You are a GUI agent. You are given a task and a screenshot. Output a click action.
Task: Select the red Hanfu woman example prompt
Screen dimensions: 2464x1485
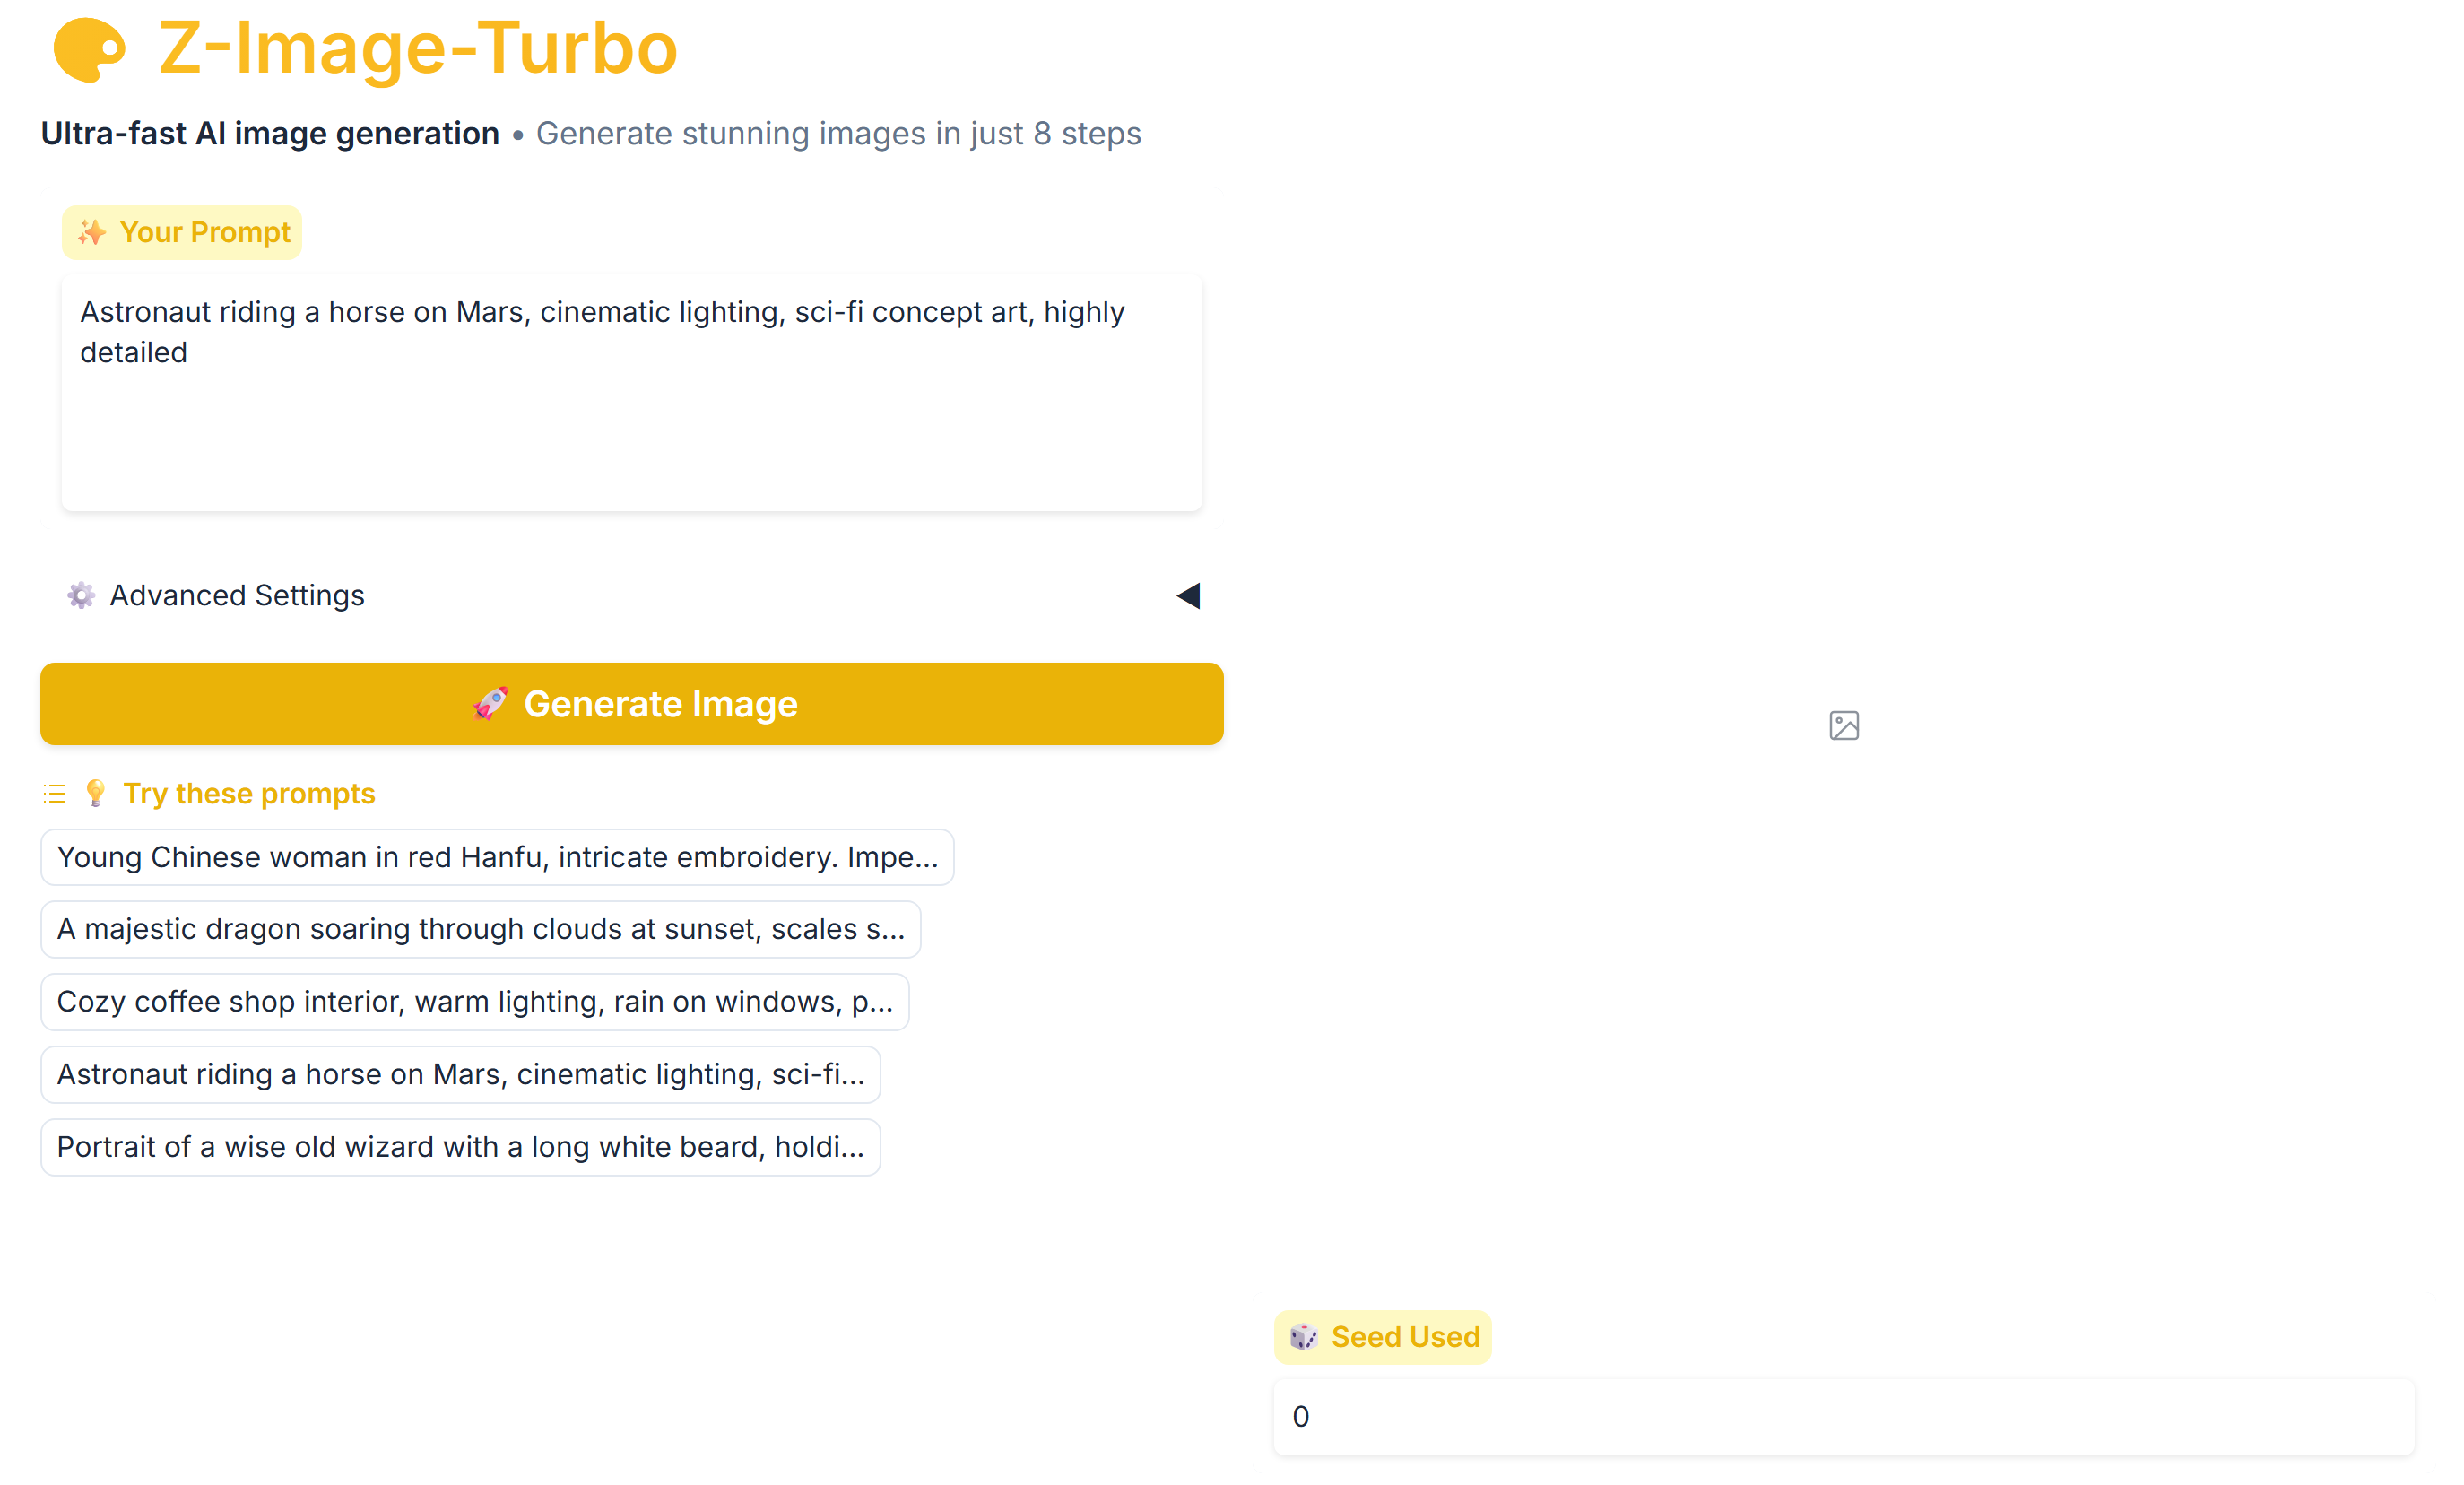click(497, 857)
